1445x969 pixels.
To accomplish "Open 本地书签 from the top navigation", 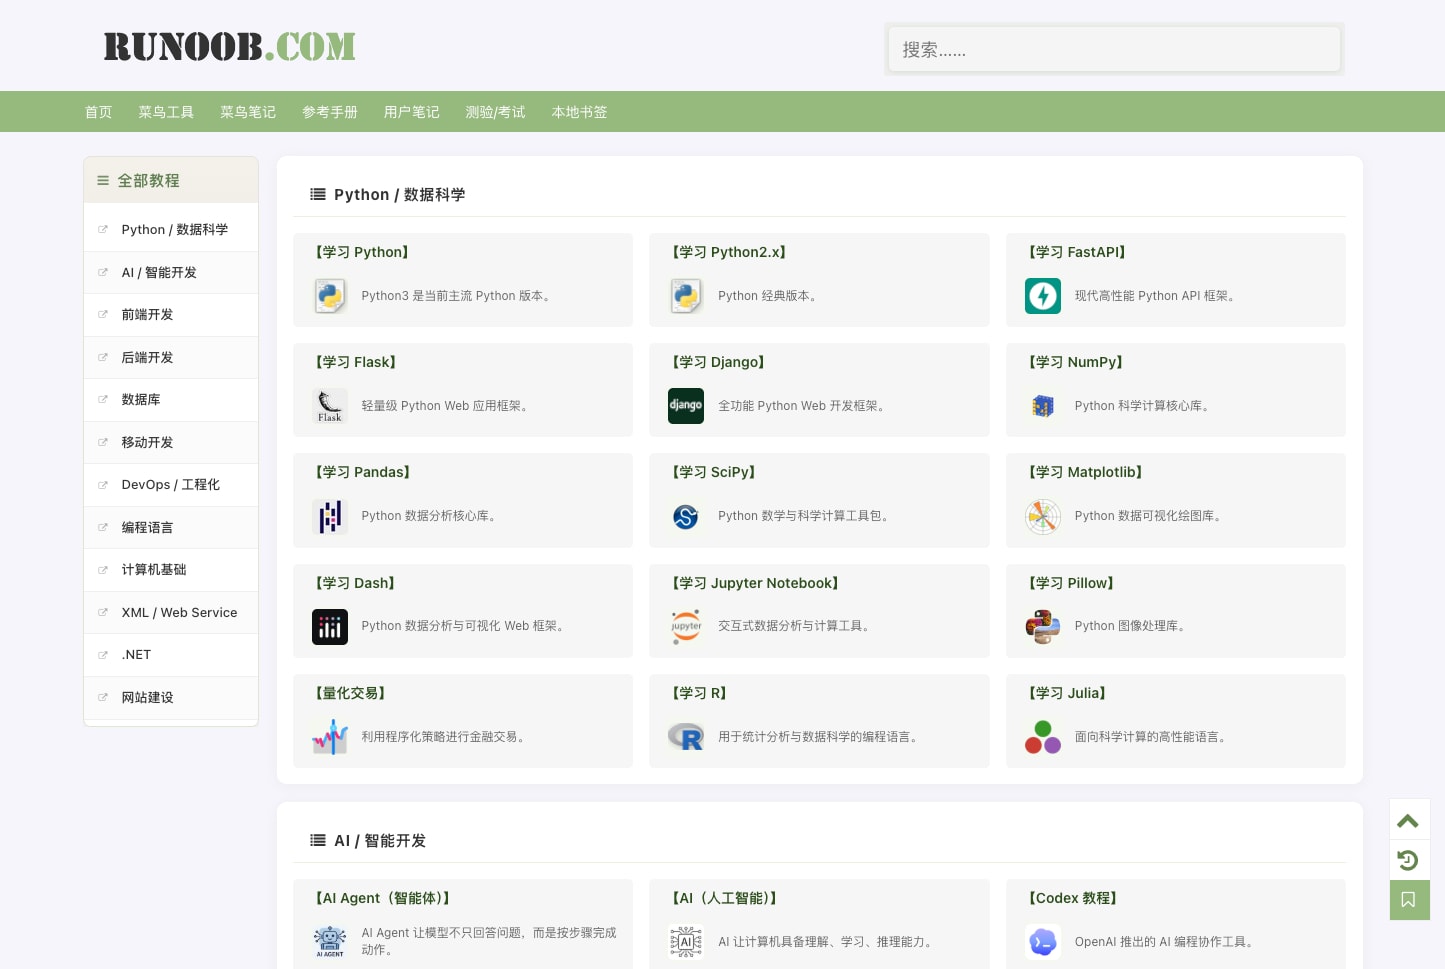I will point(580,112).
